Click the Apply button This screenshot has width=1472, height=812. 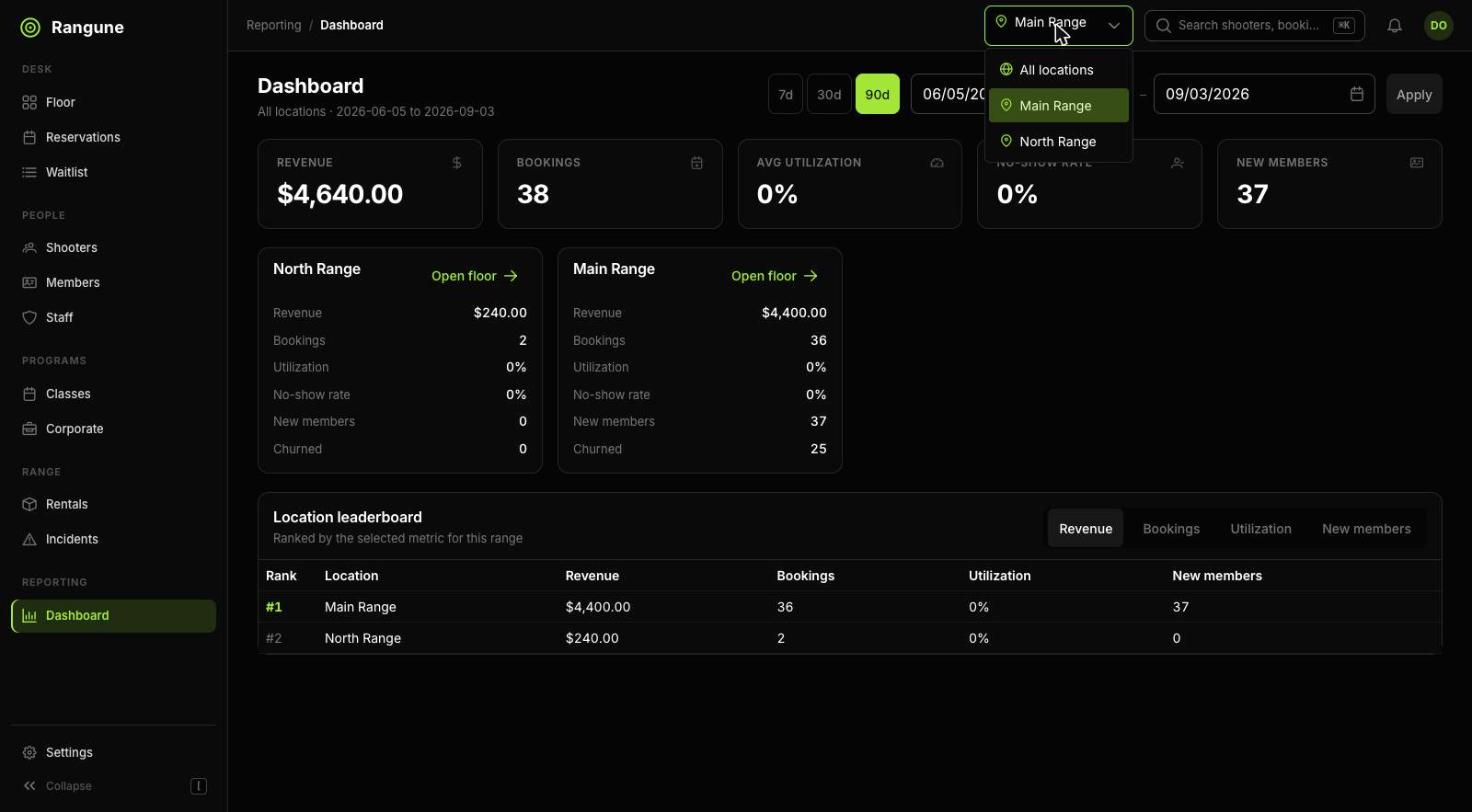click(1414, 94)
